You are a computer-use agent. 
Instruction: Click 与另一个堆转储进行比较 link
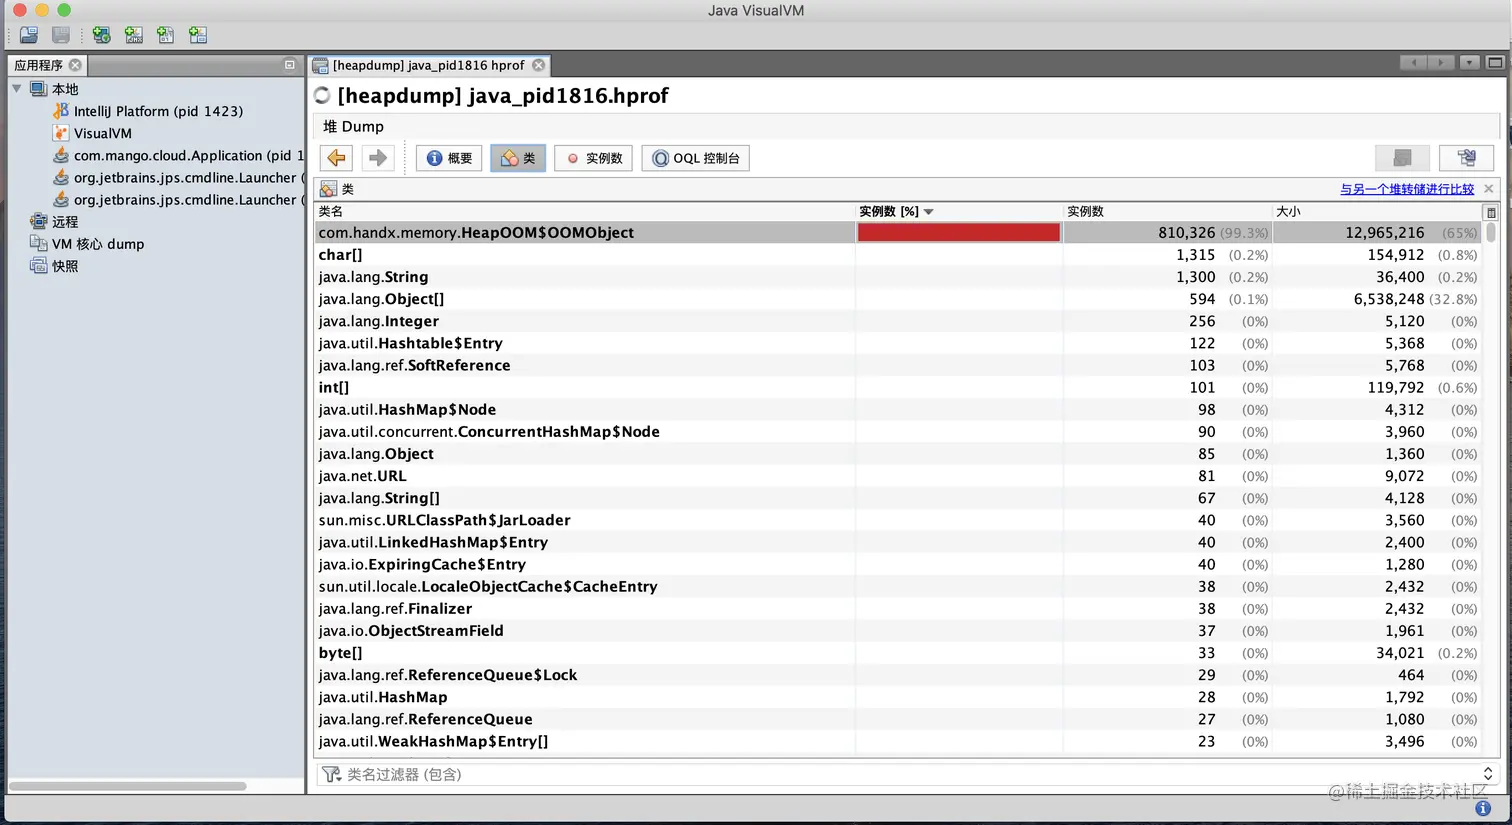pyautogui.click(x=1407, y=189)
